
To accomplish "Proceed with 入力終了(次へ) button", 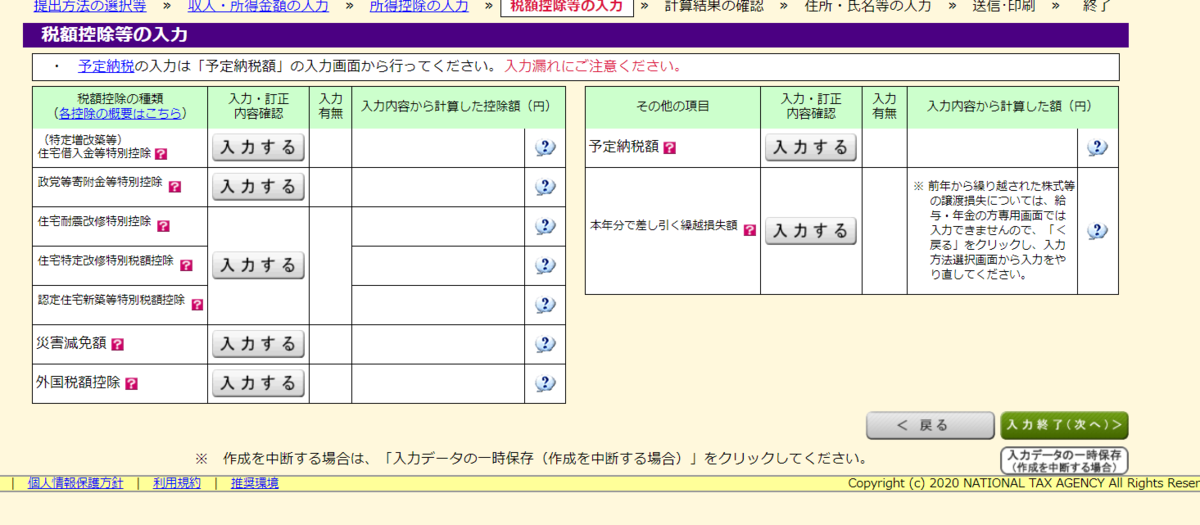I will (1064, 425).
